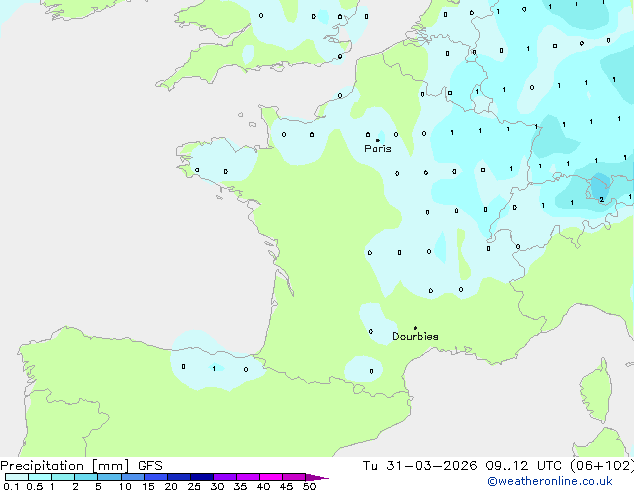Select the 5–10 mm legend color

[x=109, y=477]
